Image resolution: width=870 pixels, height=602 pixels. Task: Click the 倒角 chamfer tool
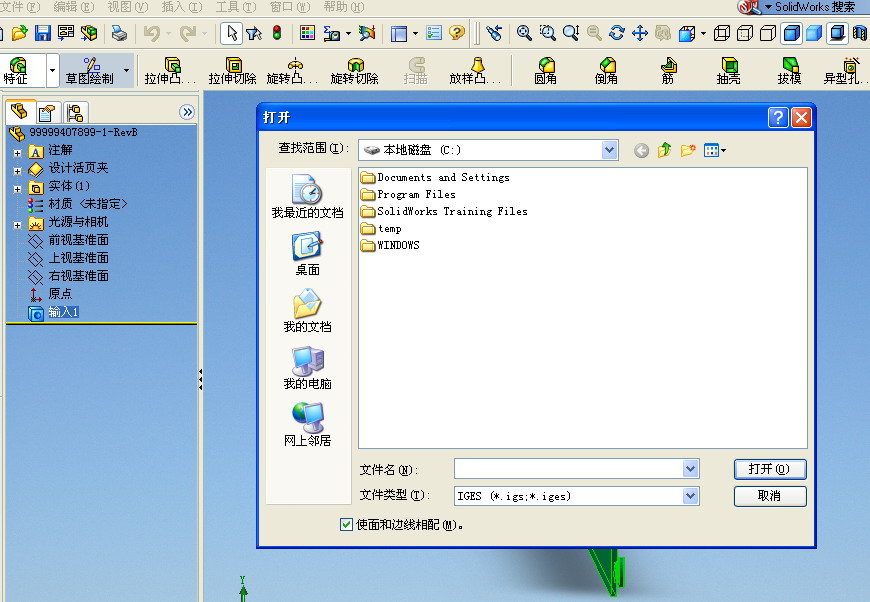pyautogui.click(x=606, y=71)
